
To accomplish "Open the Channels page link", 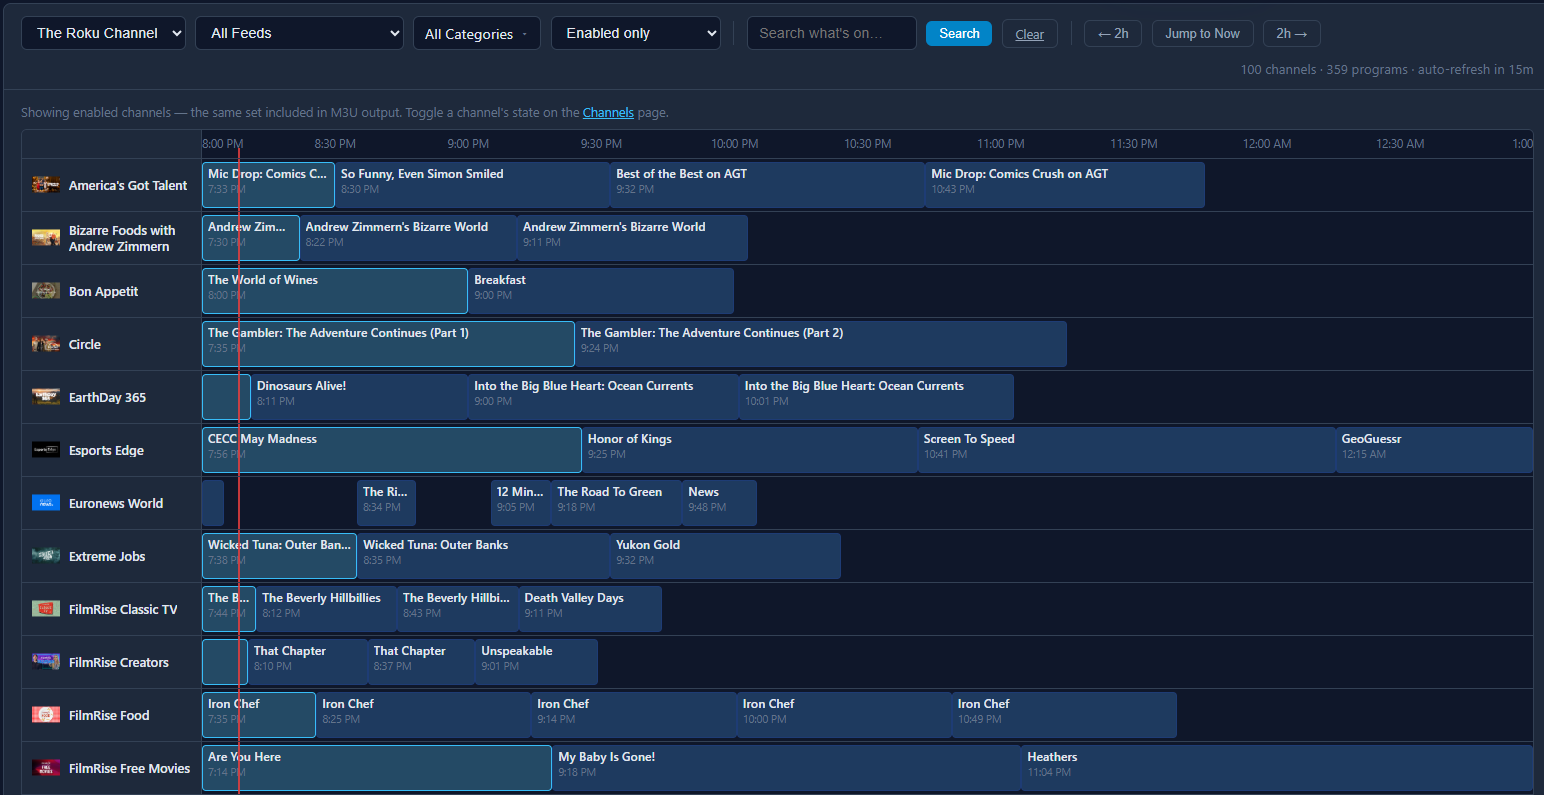I will point(608,112).
